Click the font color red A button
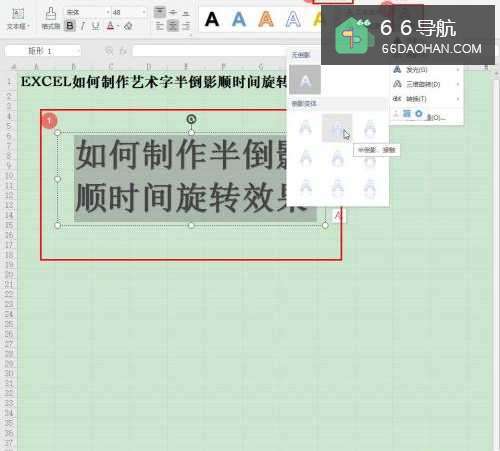The height and width of the screenshot is (451, 500). tap(110, 26)
